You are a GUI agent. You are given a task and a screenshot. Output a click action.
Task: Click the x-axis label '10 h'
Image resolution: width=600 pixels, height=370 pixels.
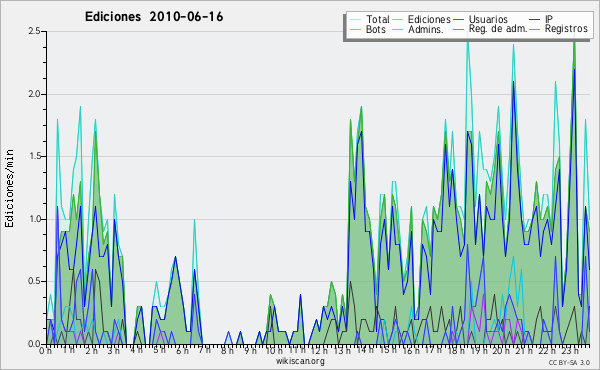click(x=274, y=351)
